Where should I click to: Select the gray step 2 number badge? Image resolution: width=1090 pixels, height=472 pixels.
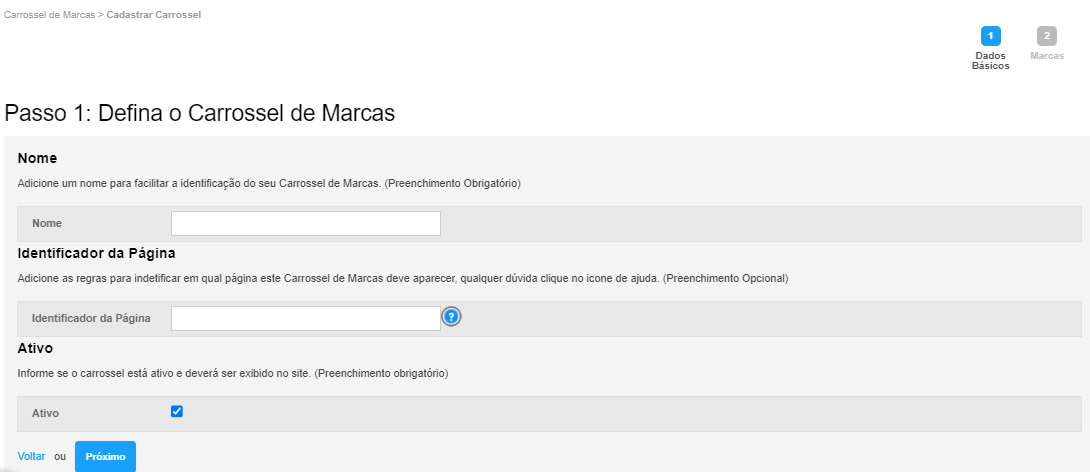pyautogui.click(x=1047, y=36)
